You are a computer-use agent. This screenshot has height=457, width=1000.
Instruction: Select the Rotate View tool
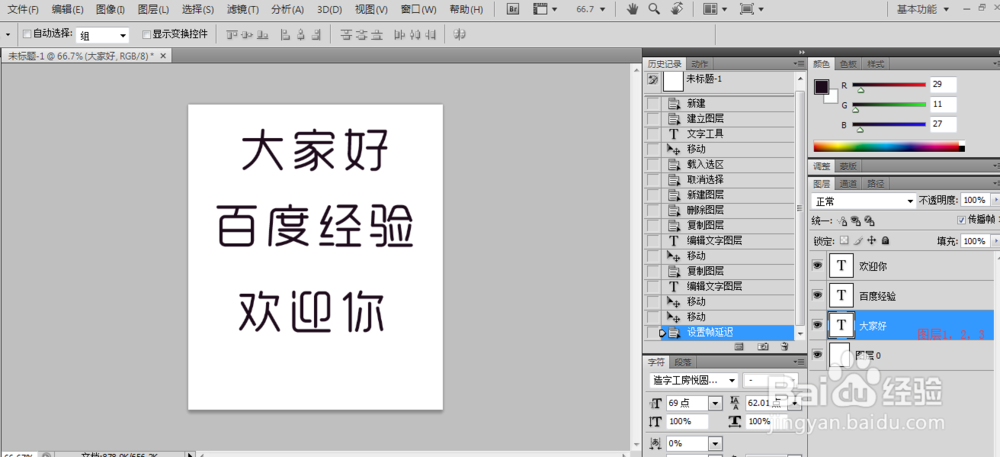(677, 9)
